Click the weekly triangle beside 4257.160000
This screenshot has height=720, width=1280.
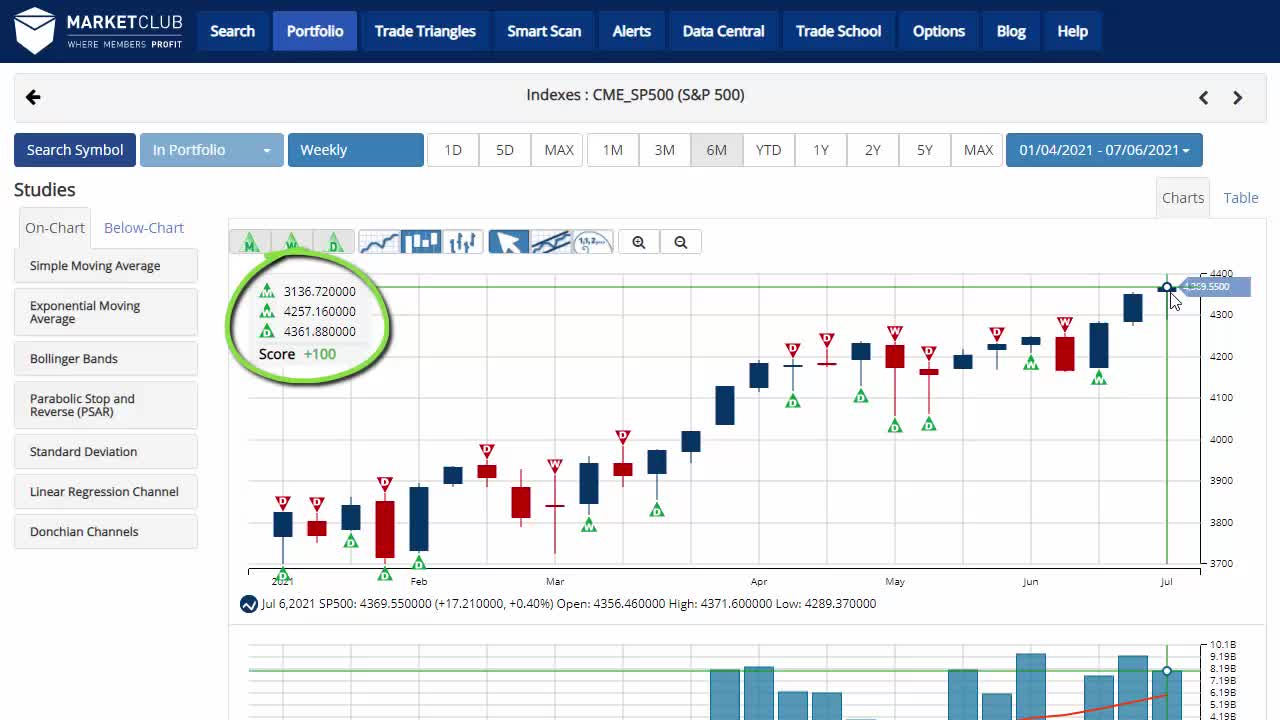267,311
